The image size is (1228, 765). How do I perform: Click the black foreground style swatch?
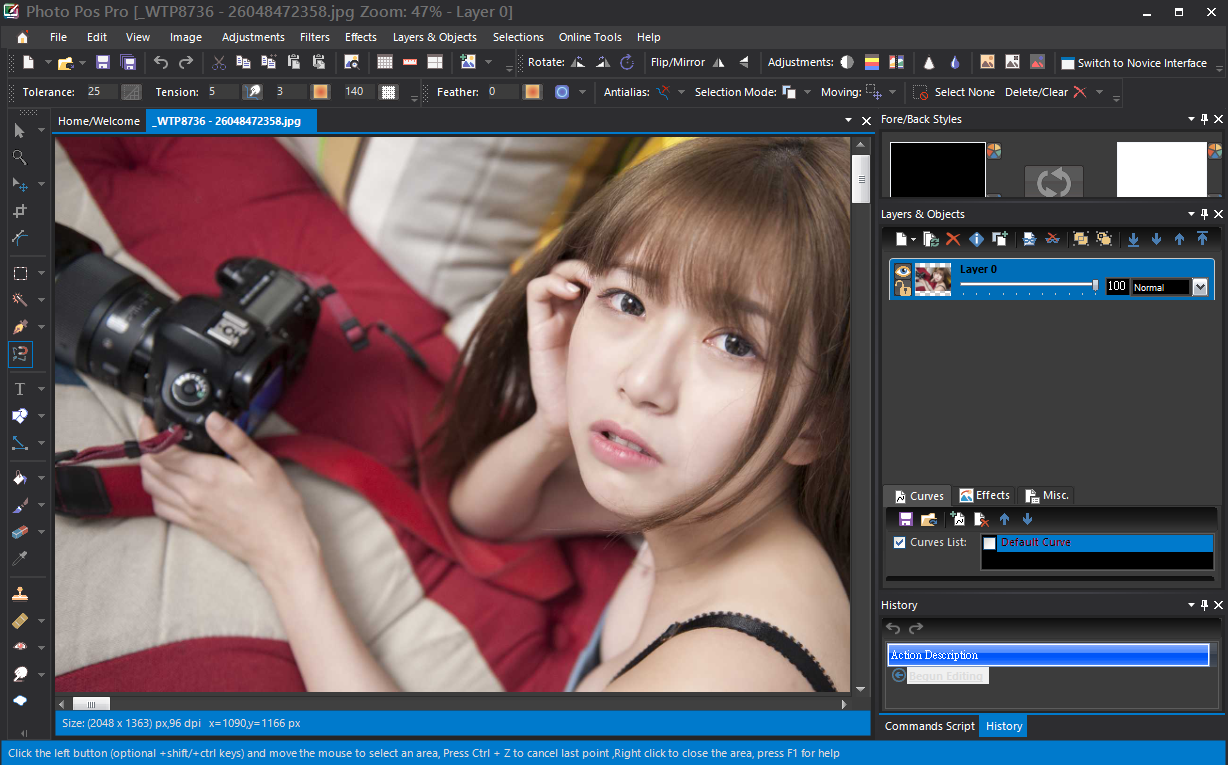coord(937,169)
